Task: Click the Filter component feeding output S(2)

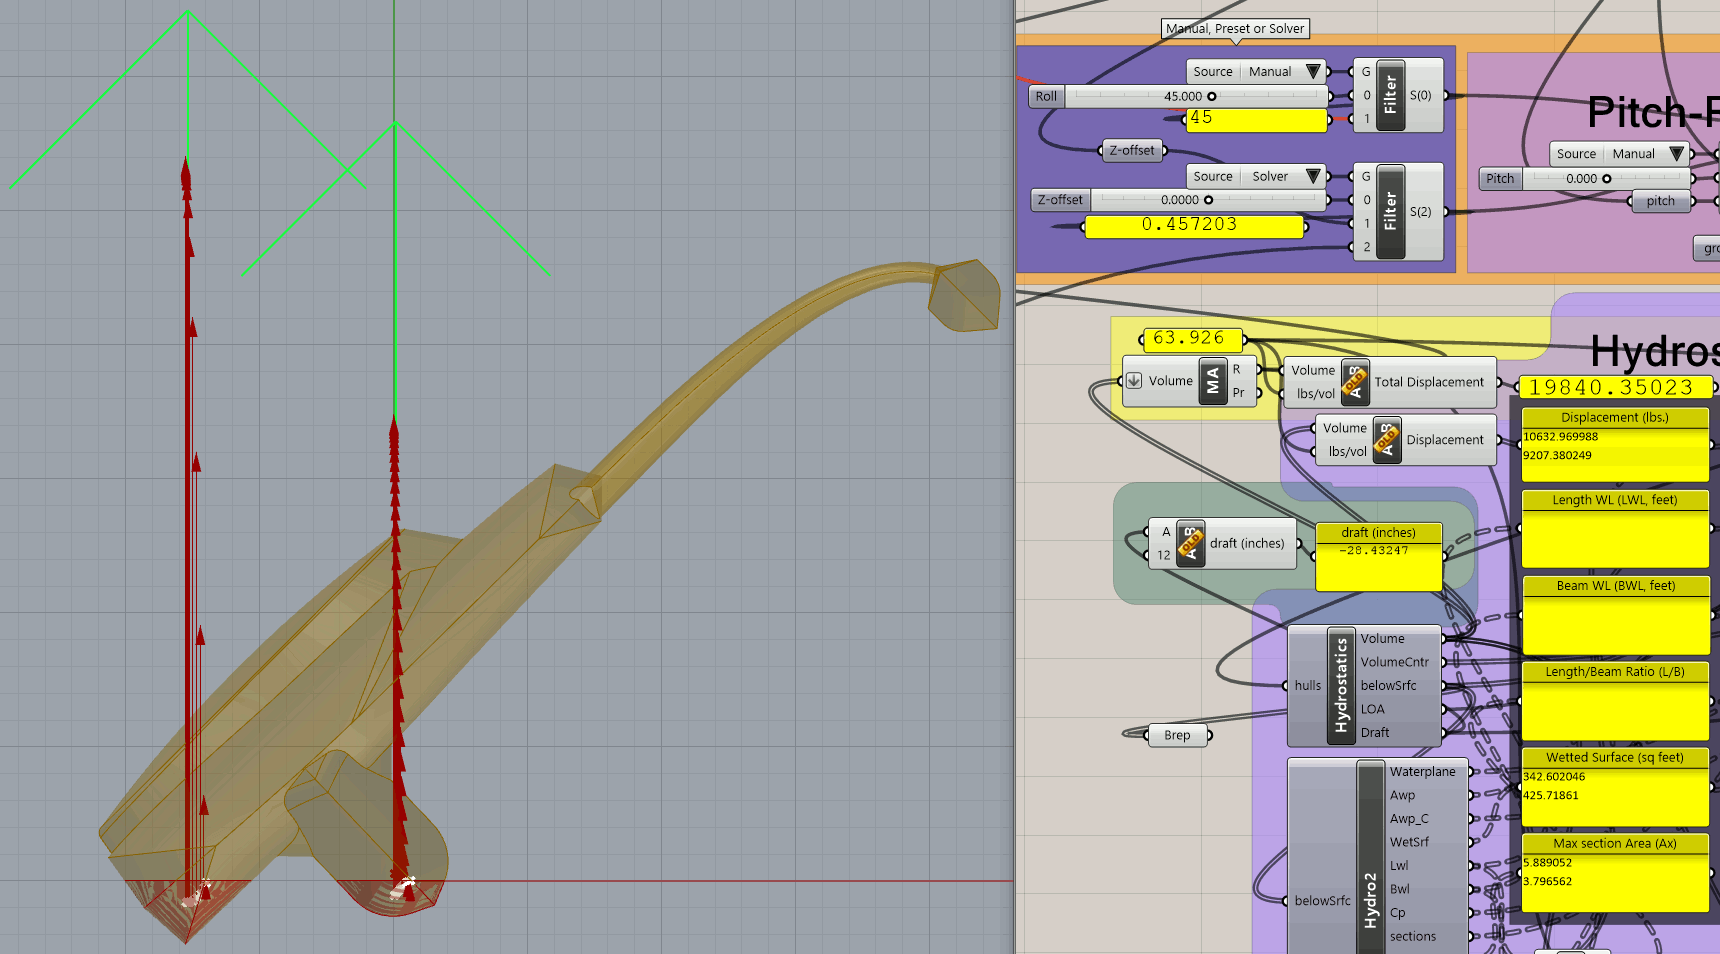Action: point(1390,212)
